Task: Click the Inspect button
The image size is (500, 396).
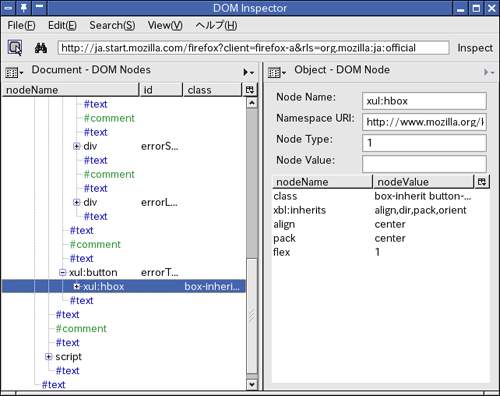Action: 475,48
